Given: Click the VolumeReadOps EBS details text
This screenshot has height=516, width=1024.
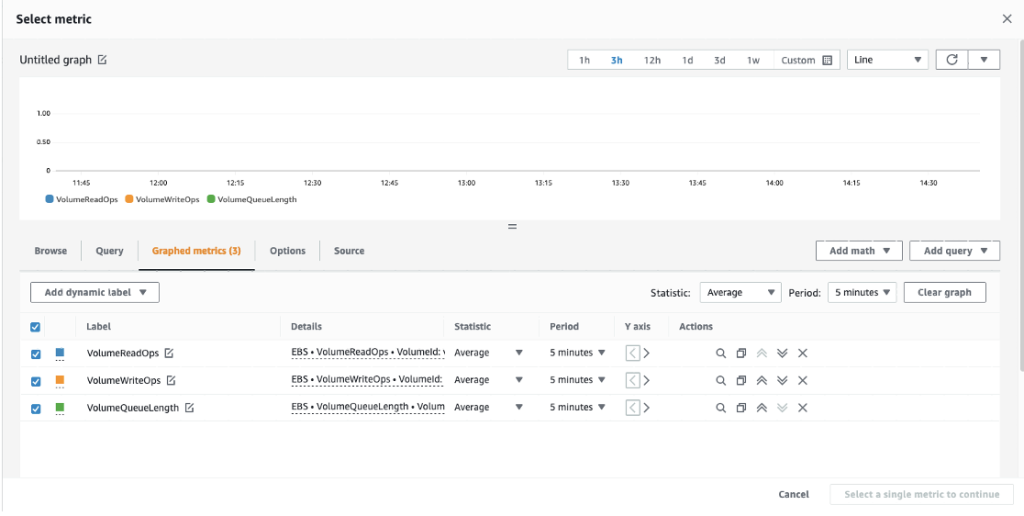Looking at the screenshot, I should [368, 353].
